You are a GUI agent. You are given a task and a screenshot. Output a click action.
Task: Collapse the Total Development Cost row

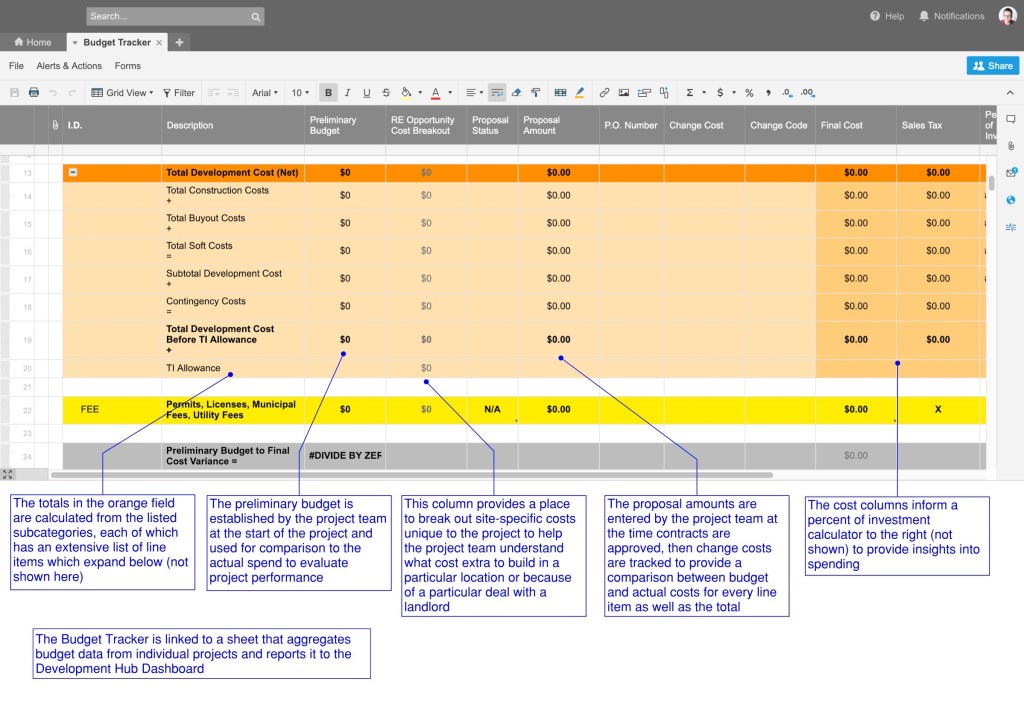[73, 172]
